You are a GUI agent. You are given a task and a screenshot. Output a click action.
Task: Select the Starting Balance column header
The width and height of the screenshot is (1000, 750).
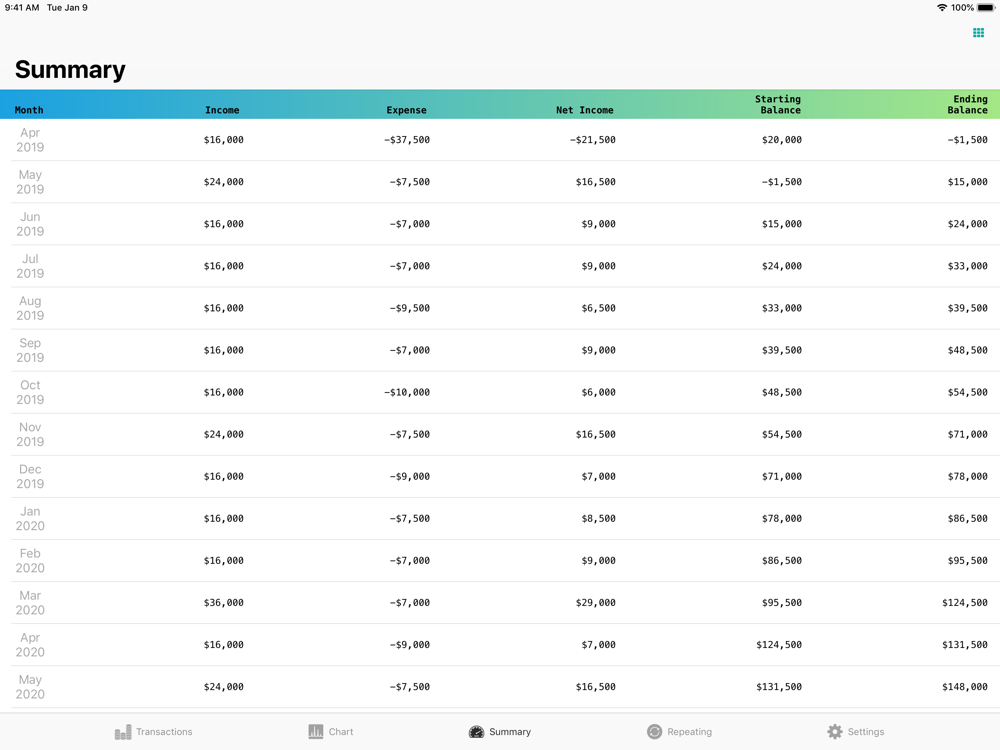[778, 105]
